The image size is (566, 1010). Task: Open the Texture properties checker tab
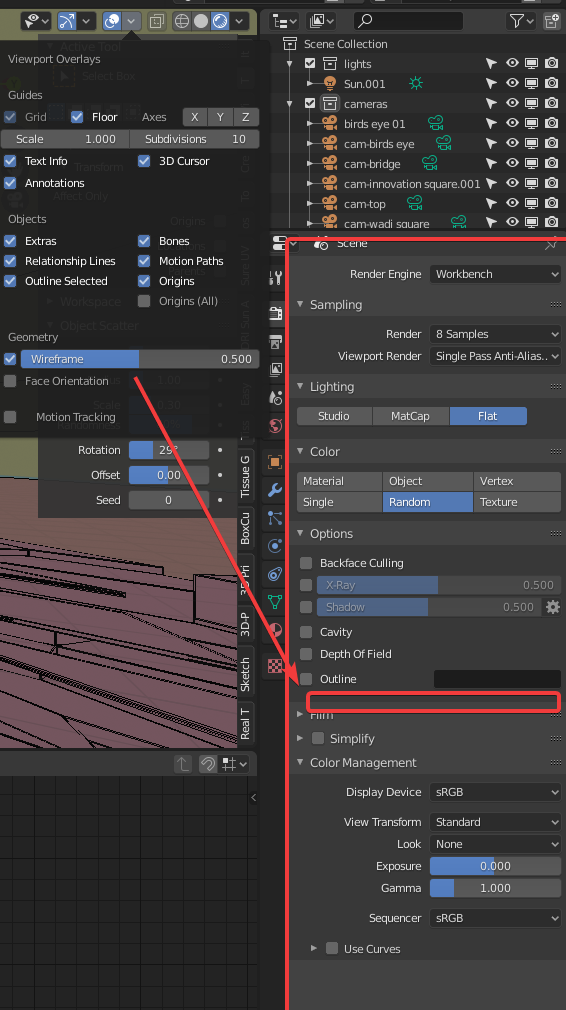(276, 666)
